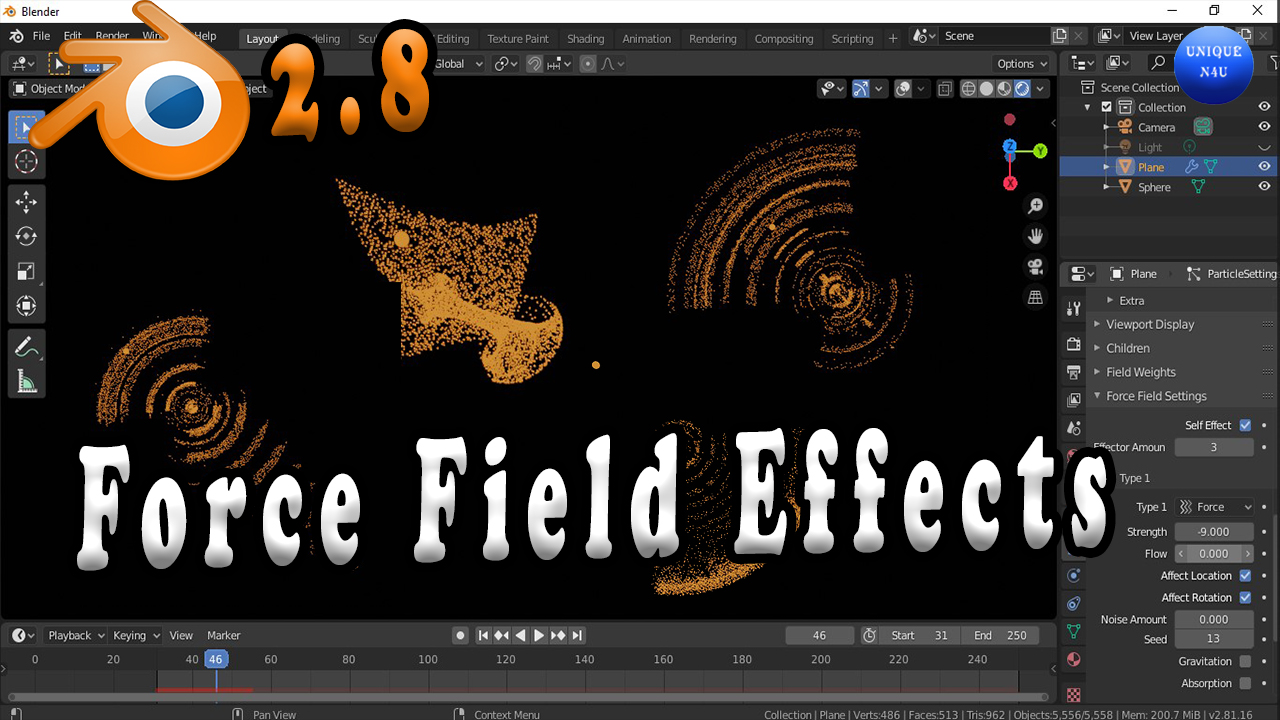Image resolution: width=1280 pixels, height=720 pixels.
Task: Switch to camera view using the camera icon
Action: point(1035,266)
